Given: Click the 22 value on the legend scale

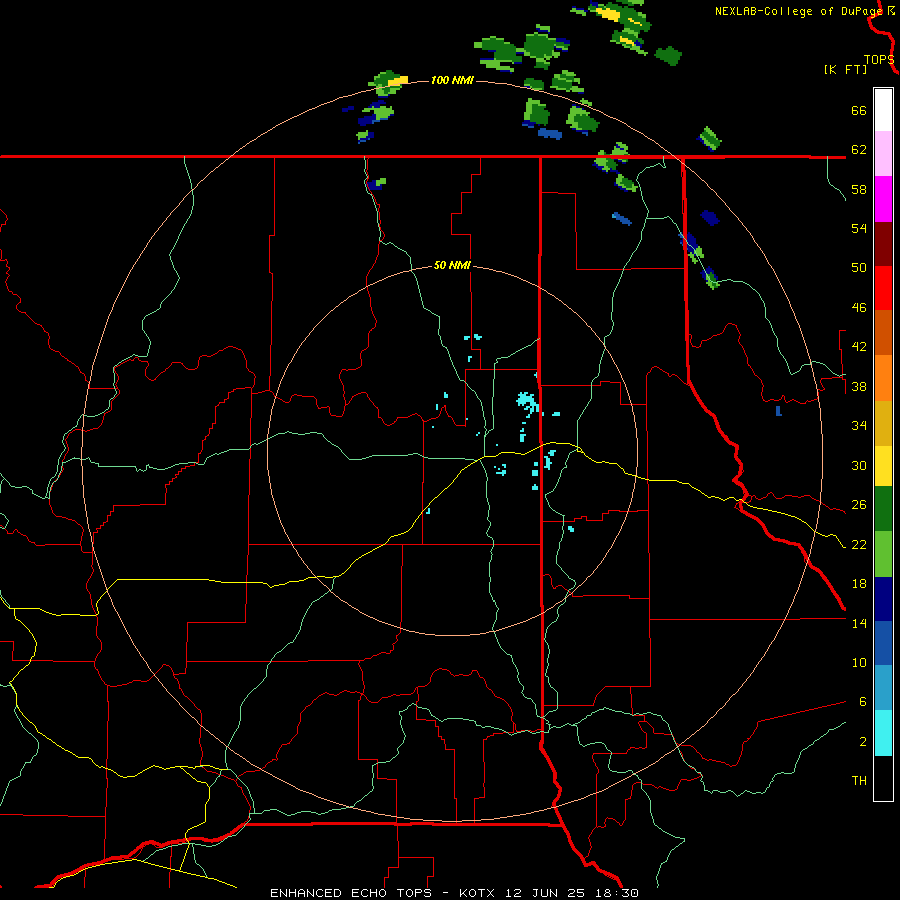Looking at the screenshot, I should pos(859,544).
